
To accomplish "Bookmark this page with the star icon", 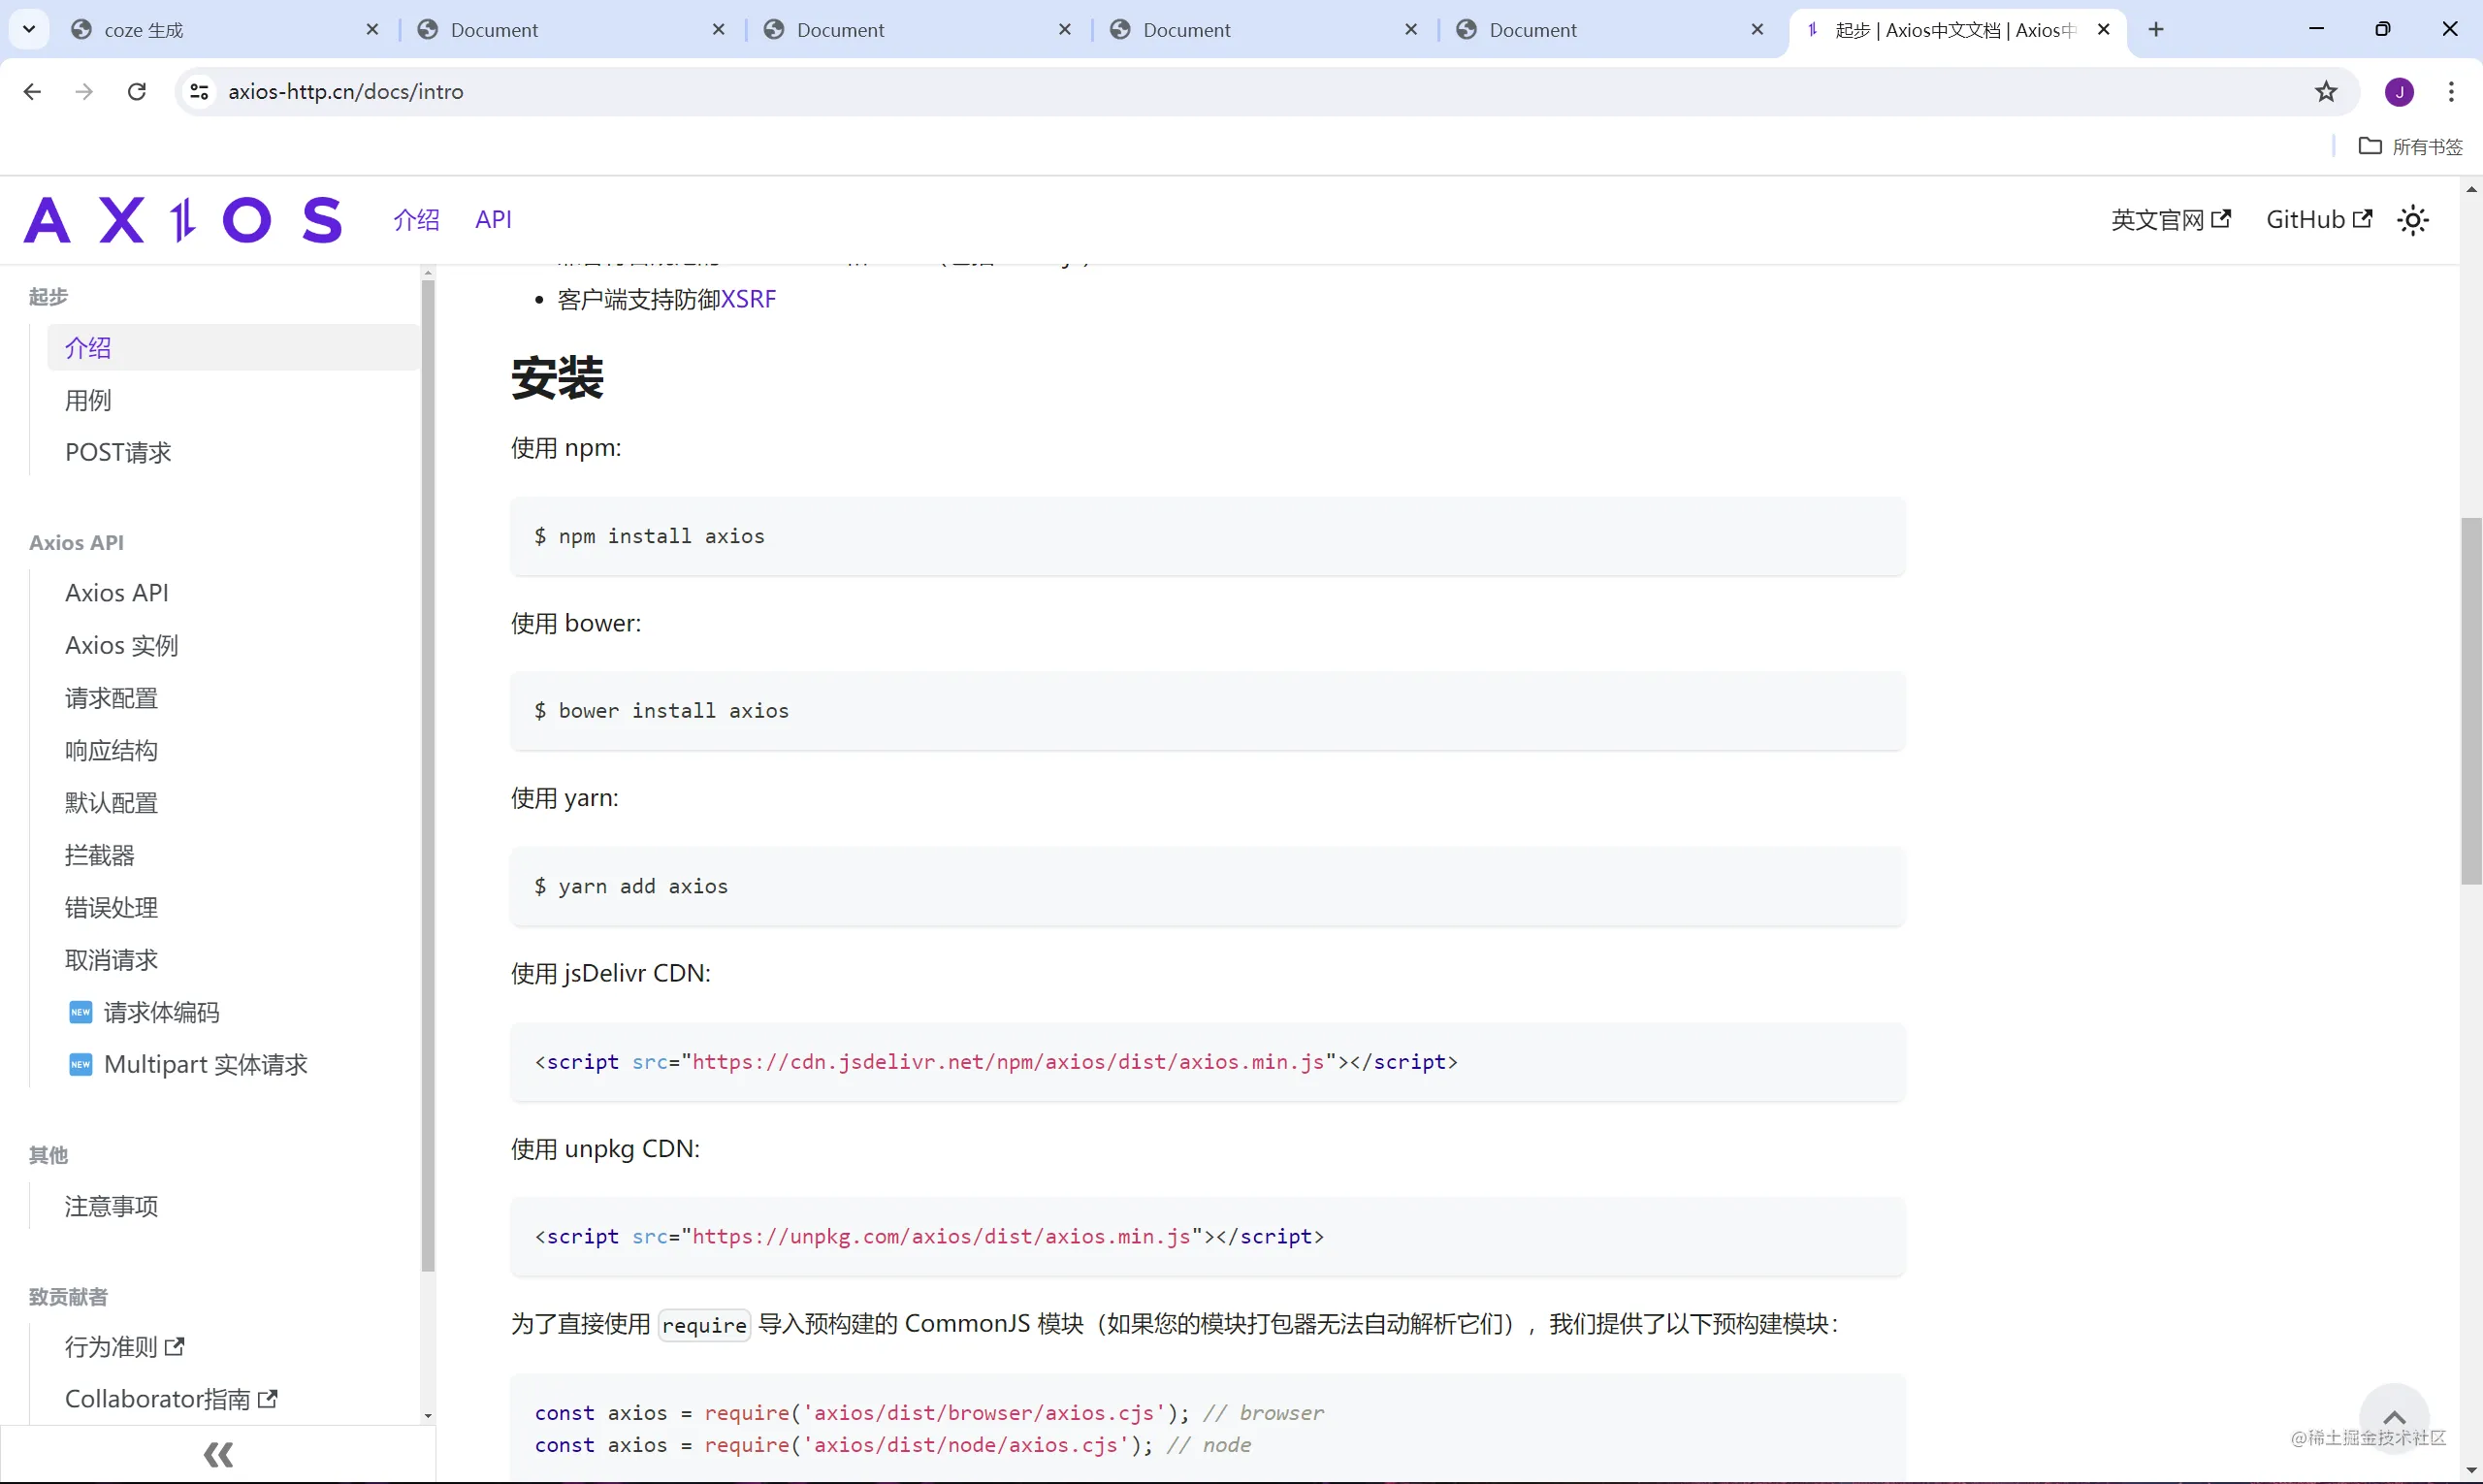I will [x=2326, y=92].
